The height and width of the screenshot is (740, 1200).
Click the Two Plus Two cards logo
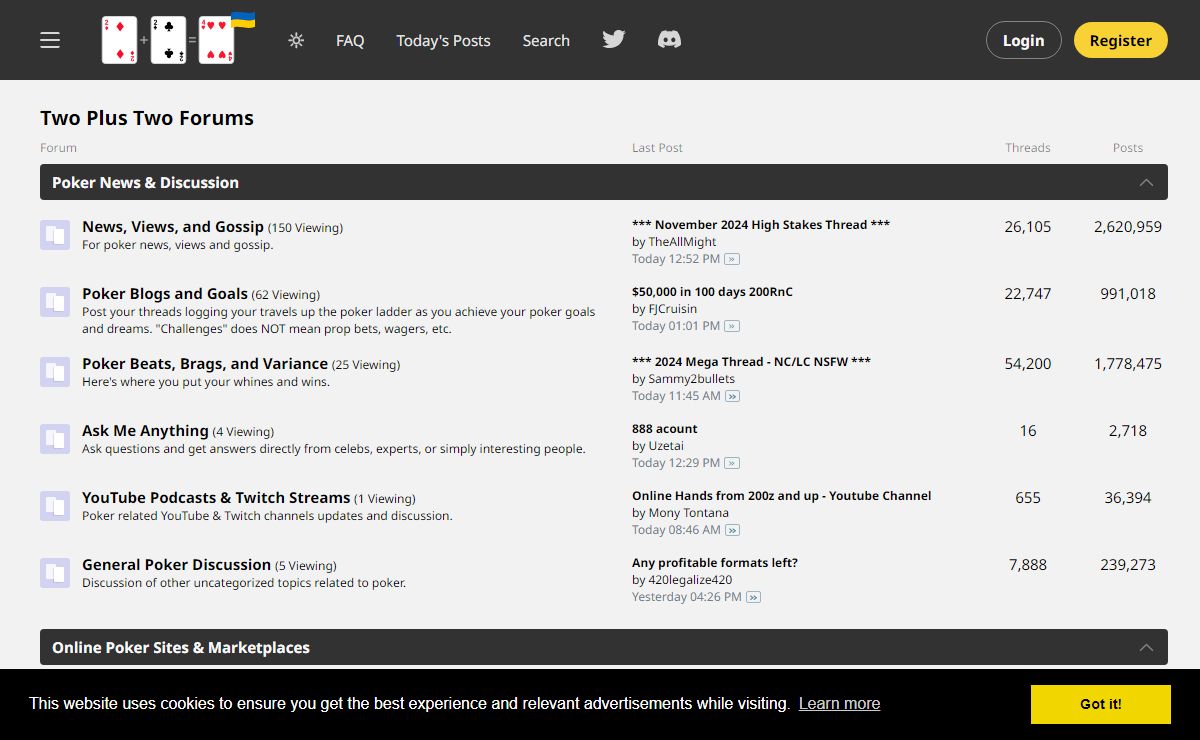[170, 40]
